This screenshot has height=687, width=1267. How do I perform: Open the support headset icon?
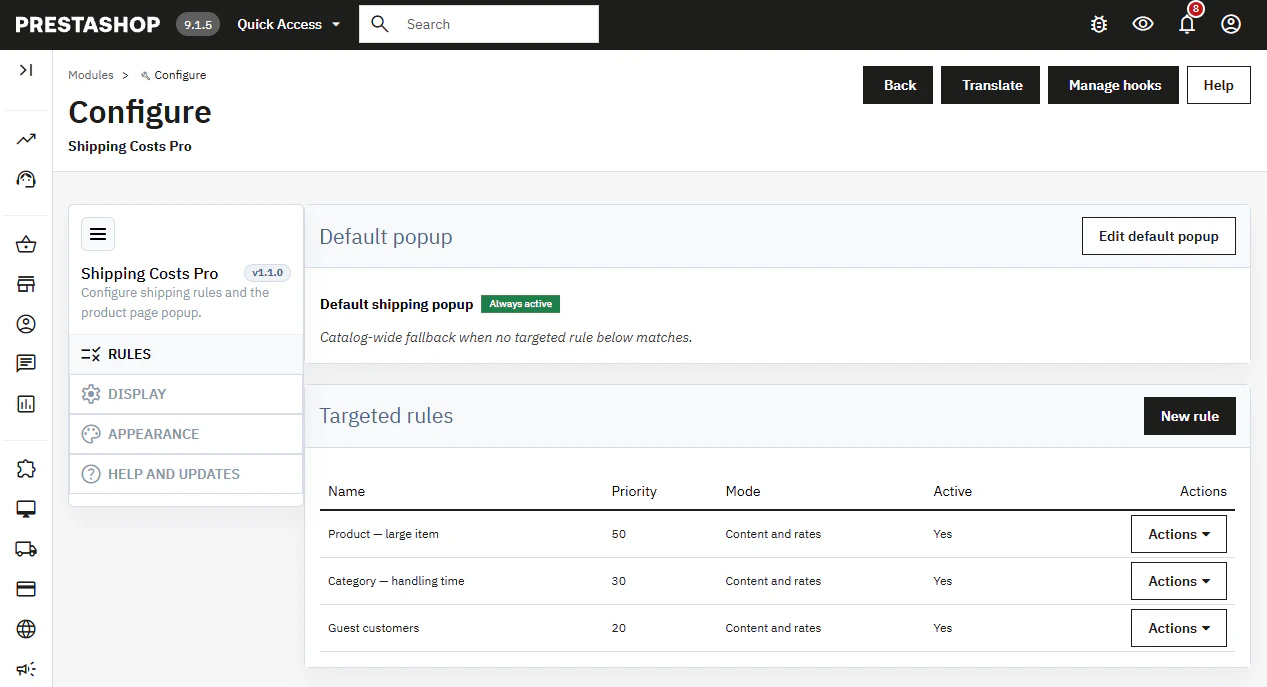26,179
